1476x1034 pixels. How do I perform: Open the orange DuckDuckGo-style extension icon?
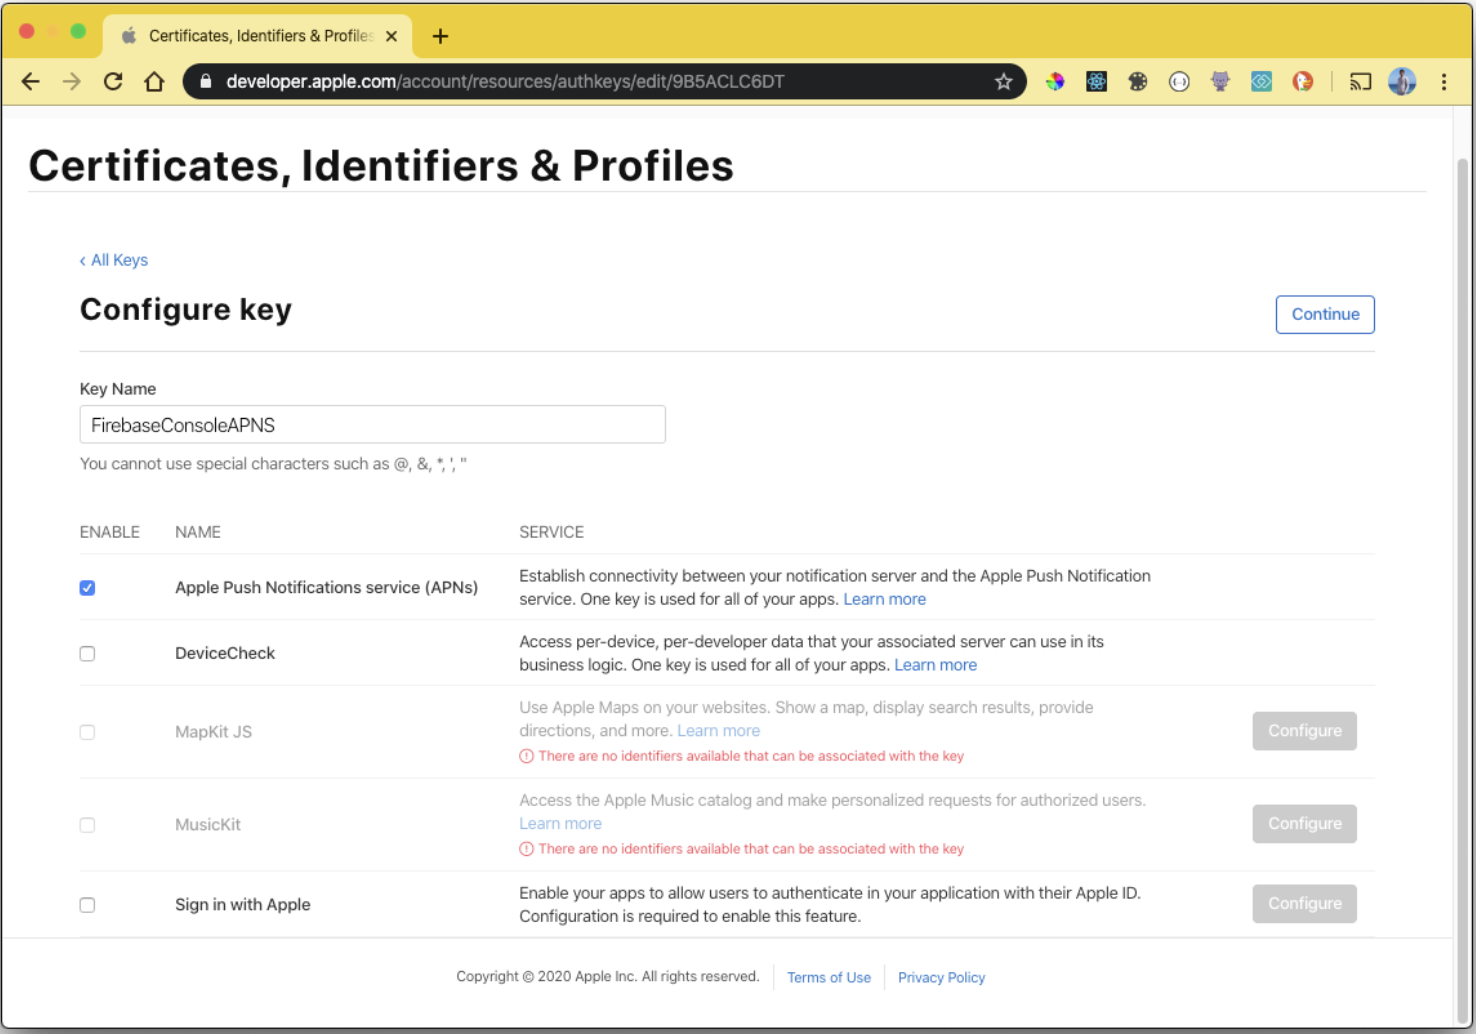click(1303, 82)
